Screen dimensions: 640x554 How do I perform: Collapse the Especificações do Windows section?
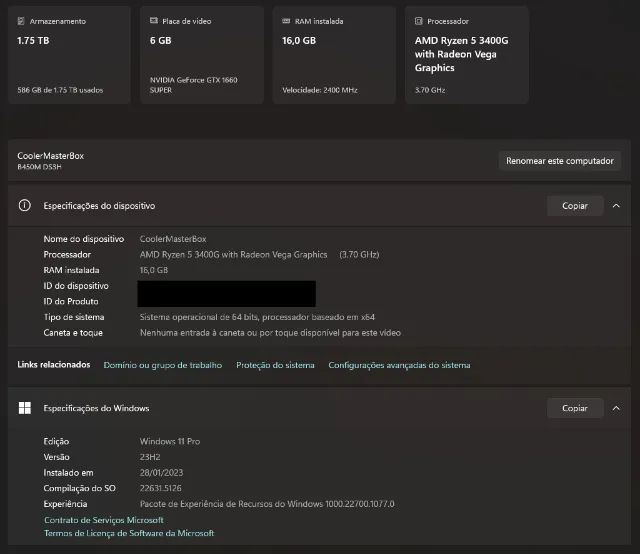[616, 408]
